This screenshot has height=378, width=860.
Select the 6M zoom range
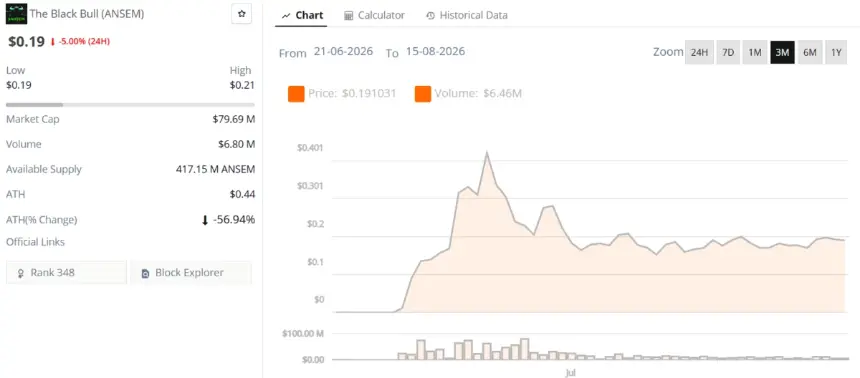(x=810, y=53)
